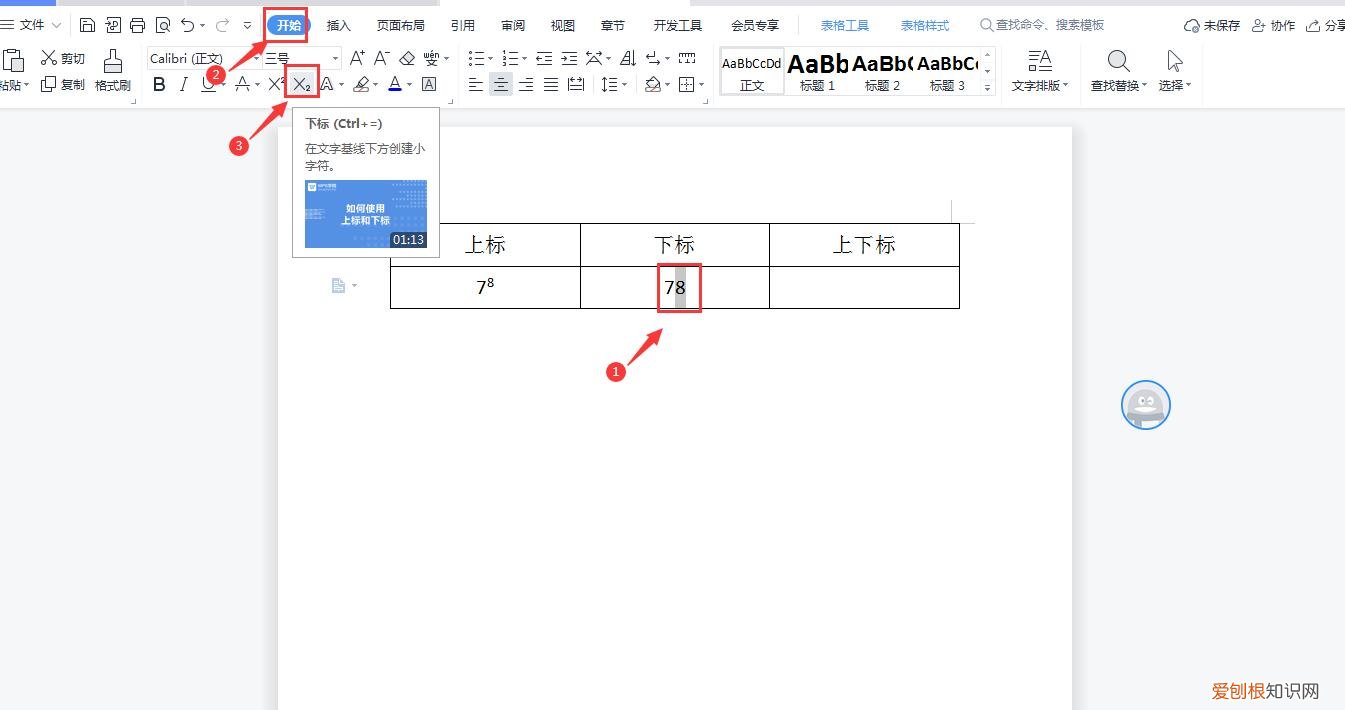Click the 协作 collaboration button
Screen dimensions: 1345x710
point(1281,25)
